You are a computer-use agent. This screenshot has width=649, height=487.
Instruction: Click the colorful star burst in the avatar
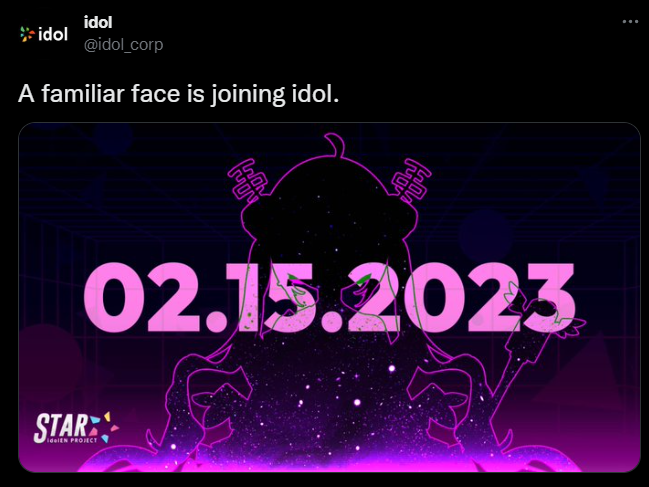pyautogui.click(x=27, y=34)
